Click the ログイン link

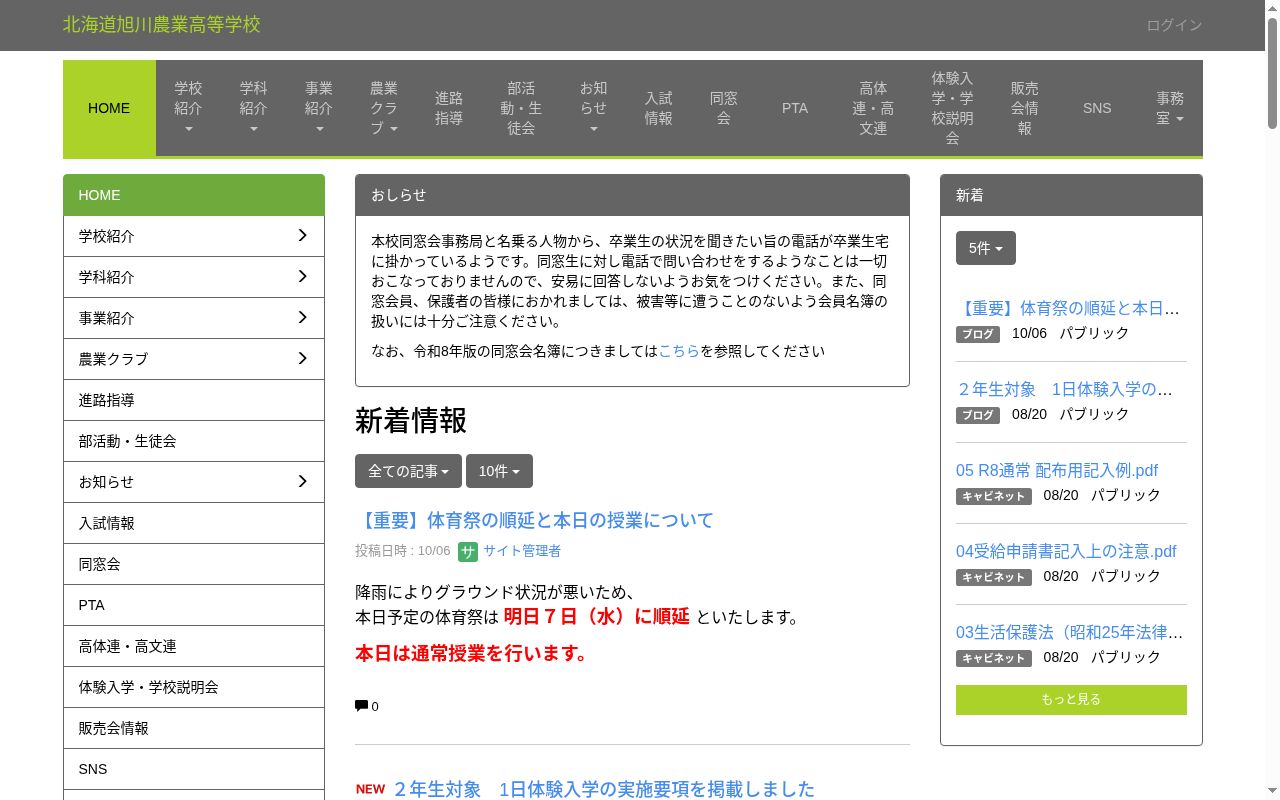pyautogui.click(x=1174, y=25)
